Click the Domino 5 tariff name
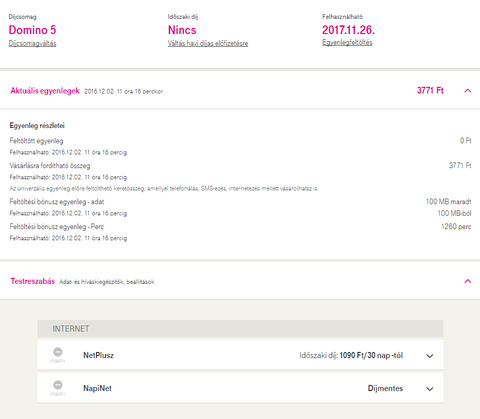The height and width of the screenshot is (419, 480). 32,30
